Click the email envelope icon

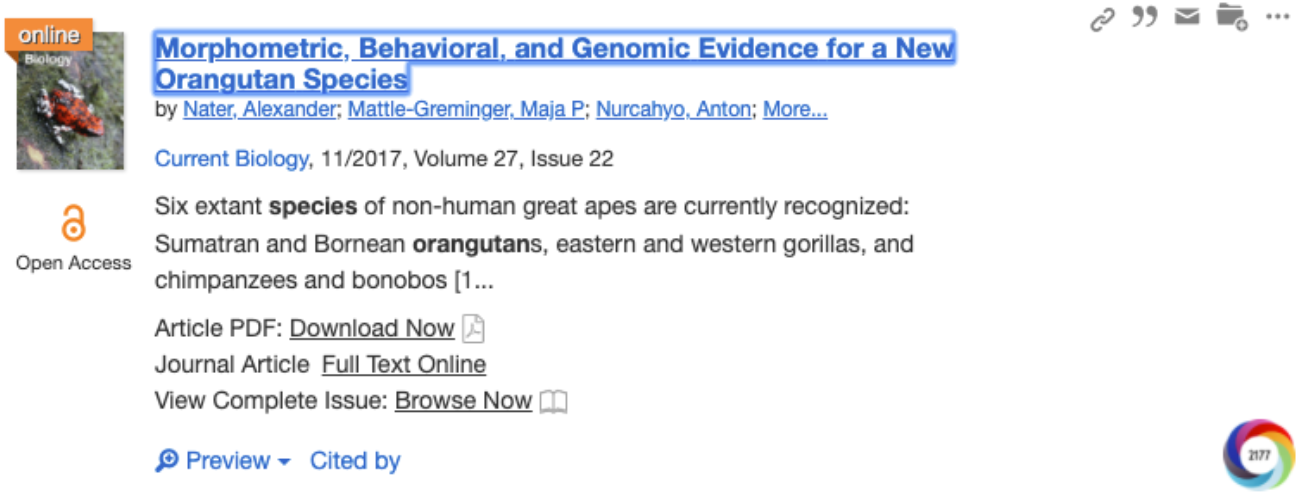tap(1187, 17)
